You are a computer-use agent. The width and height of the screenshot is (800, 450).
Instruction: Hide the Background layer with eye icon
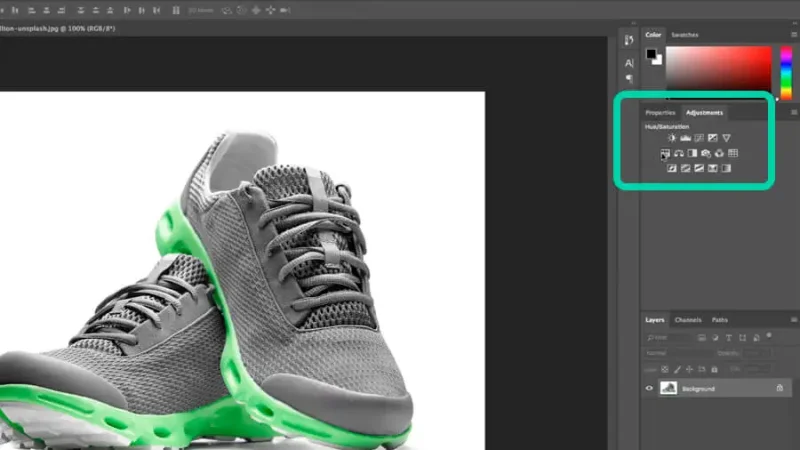coord(649,388)
